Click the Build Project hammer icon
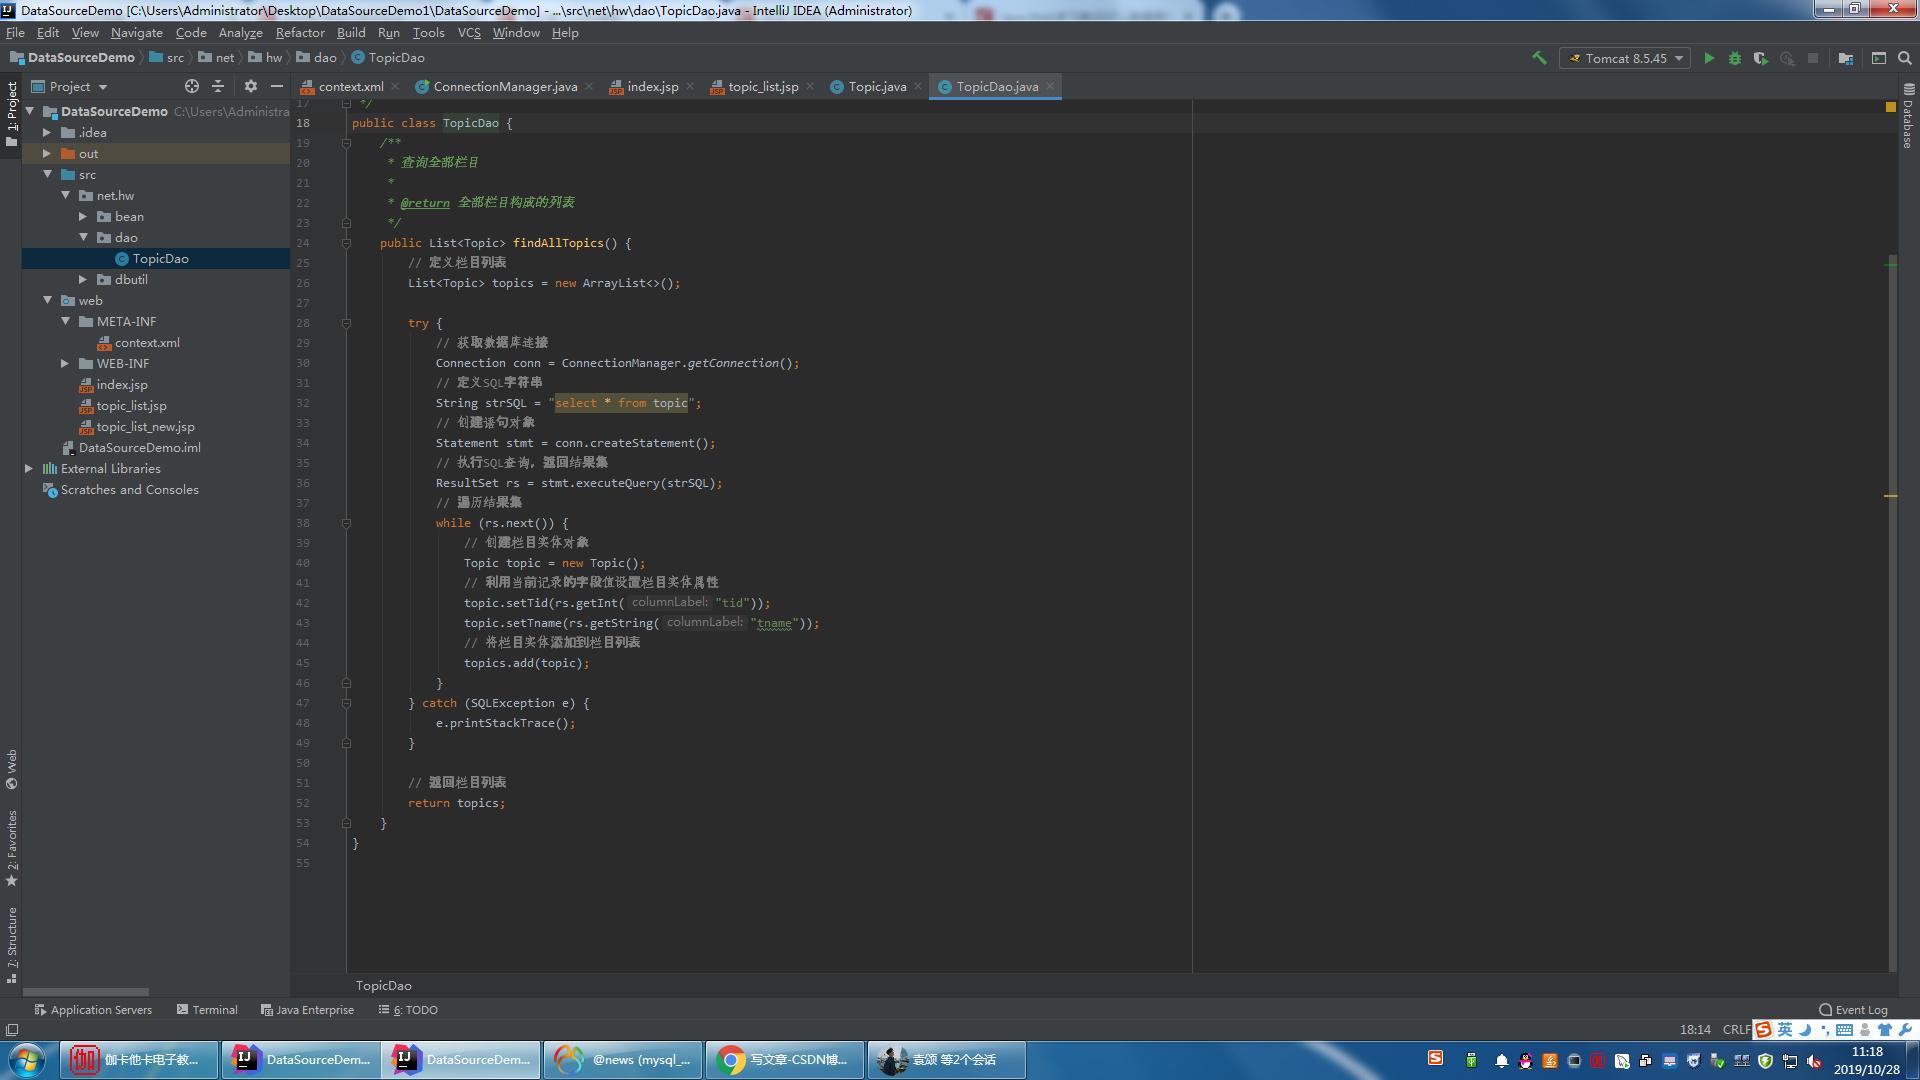 [1539, 58]
